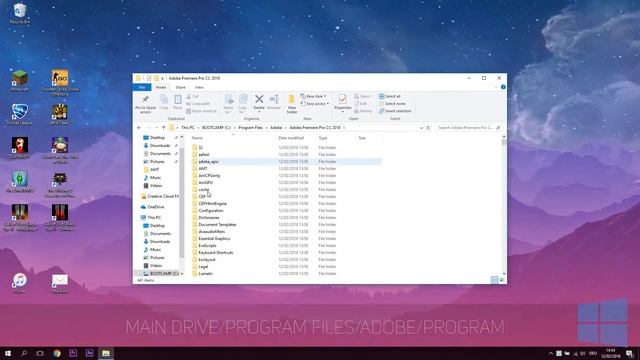Select the Configuration folder row
The height and width of the screenshot is (360, 640).
coord(286,211)
